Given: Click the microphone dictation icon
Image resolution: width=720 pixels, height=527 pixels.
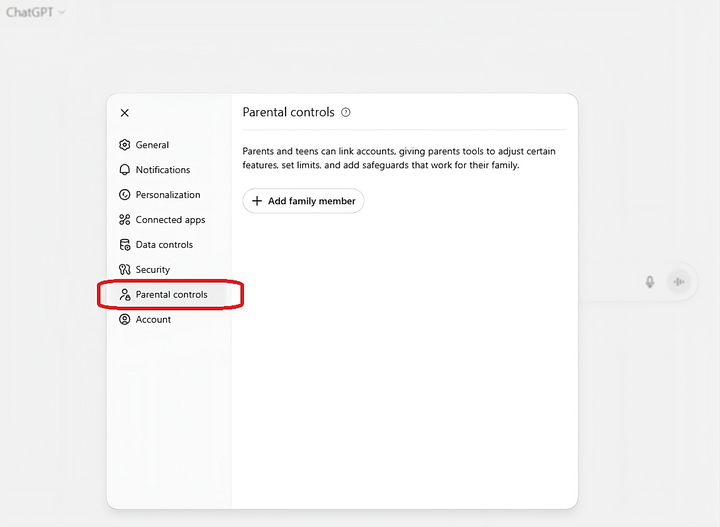Looking at the screenshot, I should tap(649, 282).
